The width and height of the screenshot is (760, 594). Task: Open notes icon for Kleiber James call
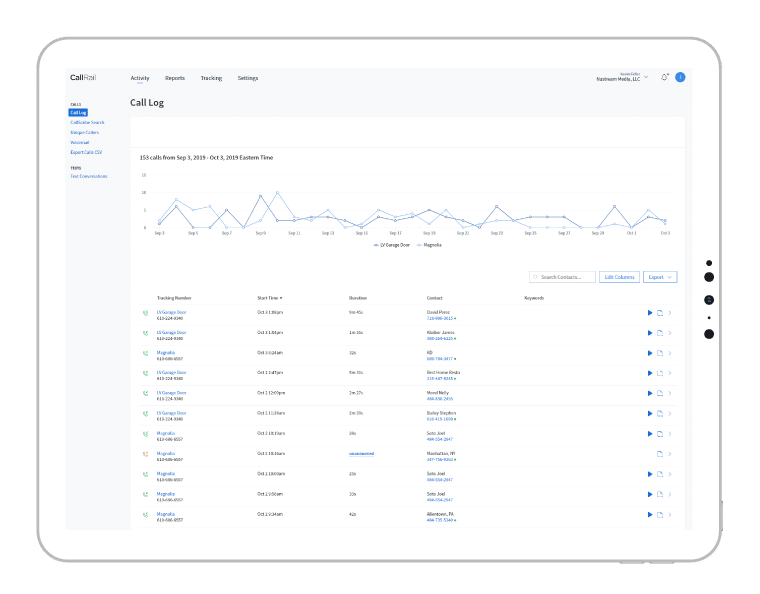[660, 333]
